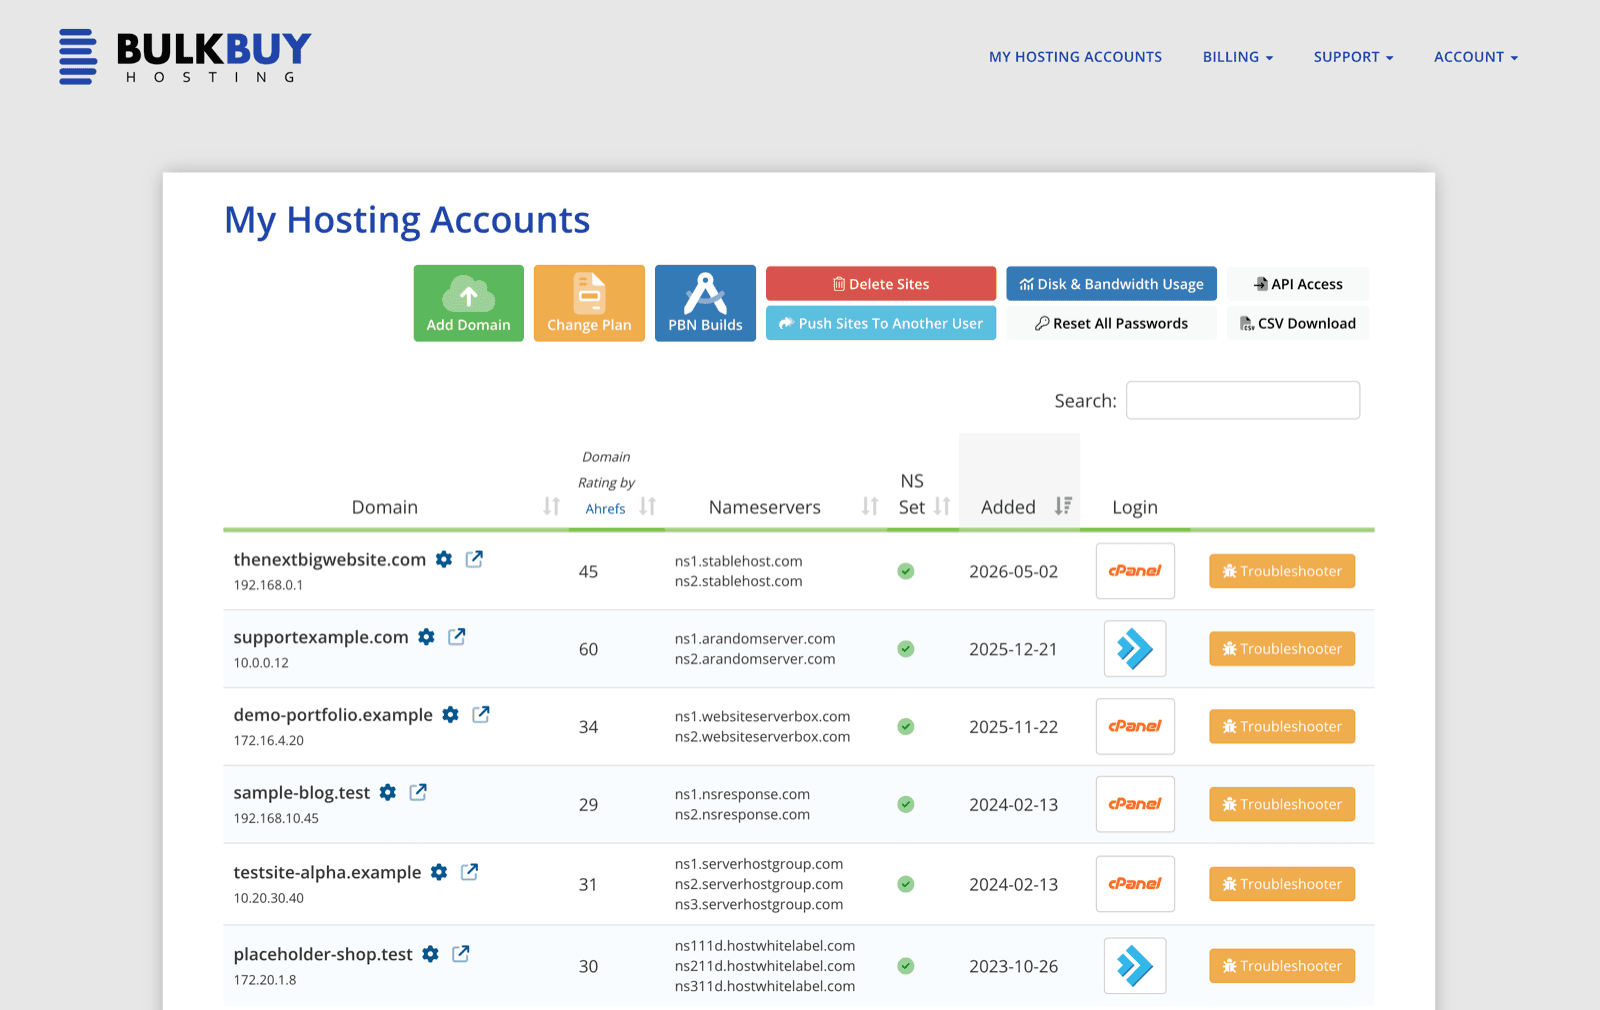Viewport: 1600px width, 1010px height.
Task: Open API Access
Action: tap(1298, 284)
